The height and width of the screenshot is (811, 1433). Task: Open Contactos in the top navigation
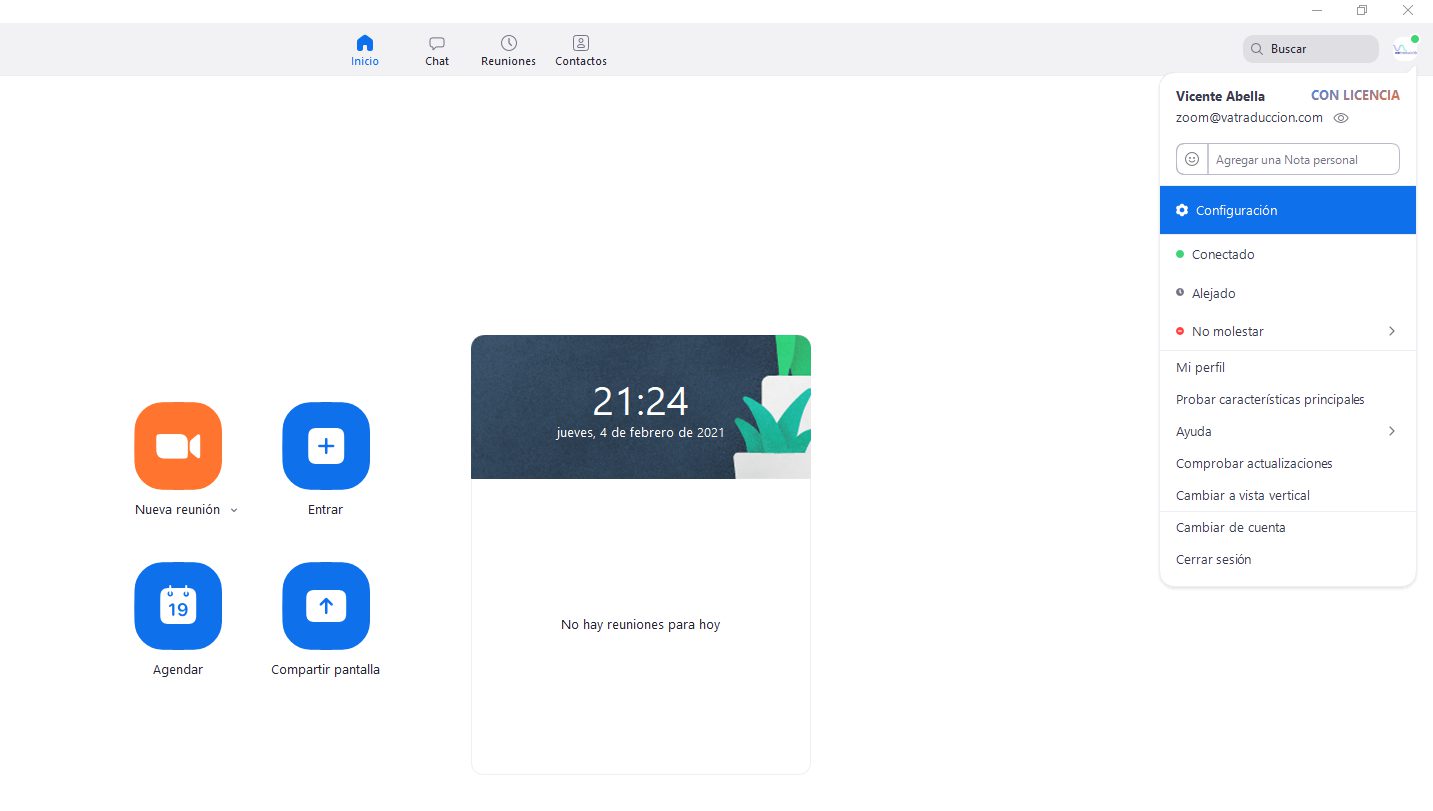coord(581,50)
